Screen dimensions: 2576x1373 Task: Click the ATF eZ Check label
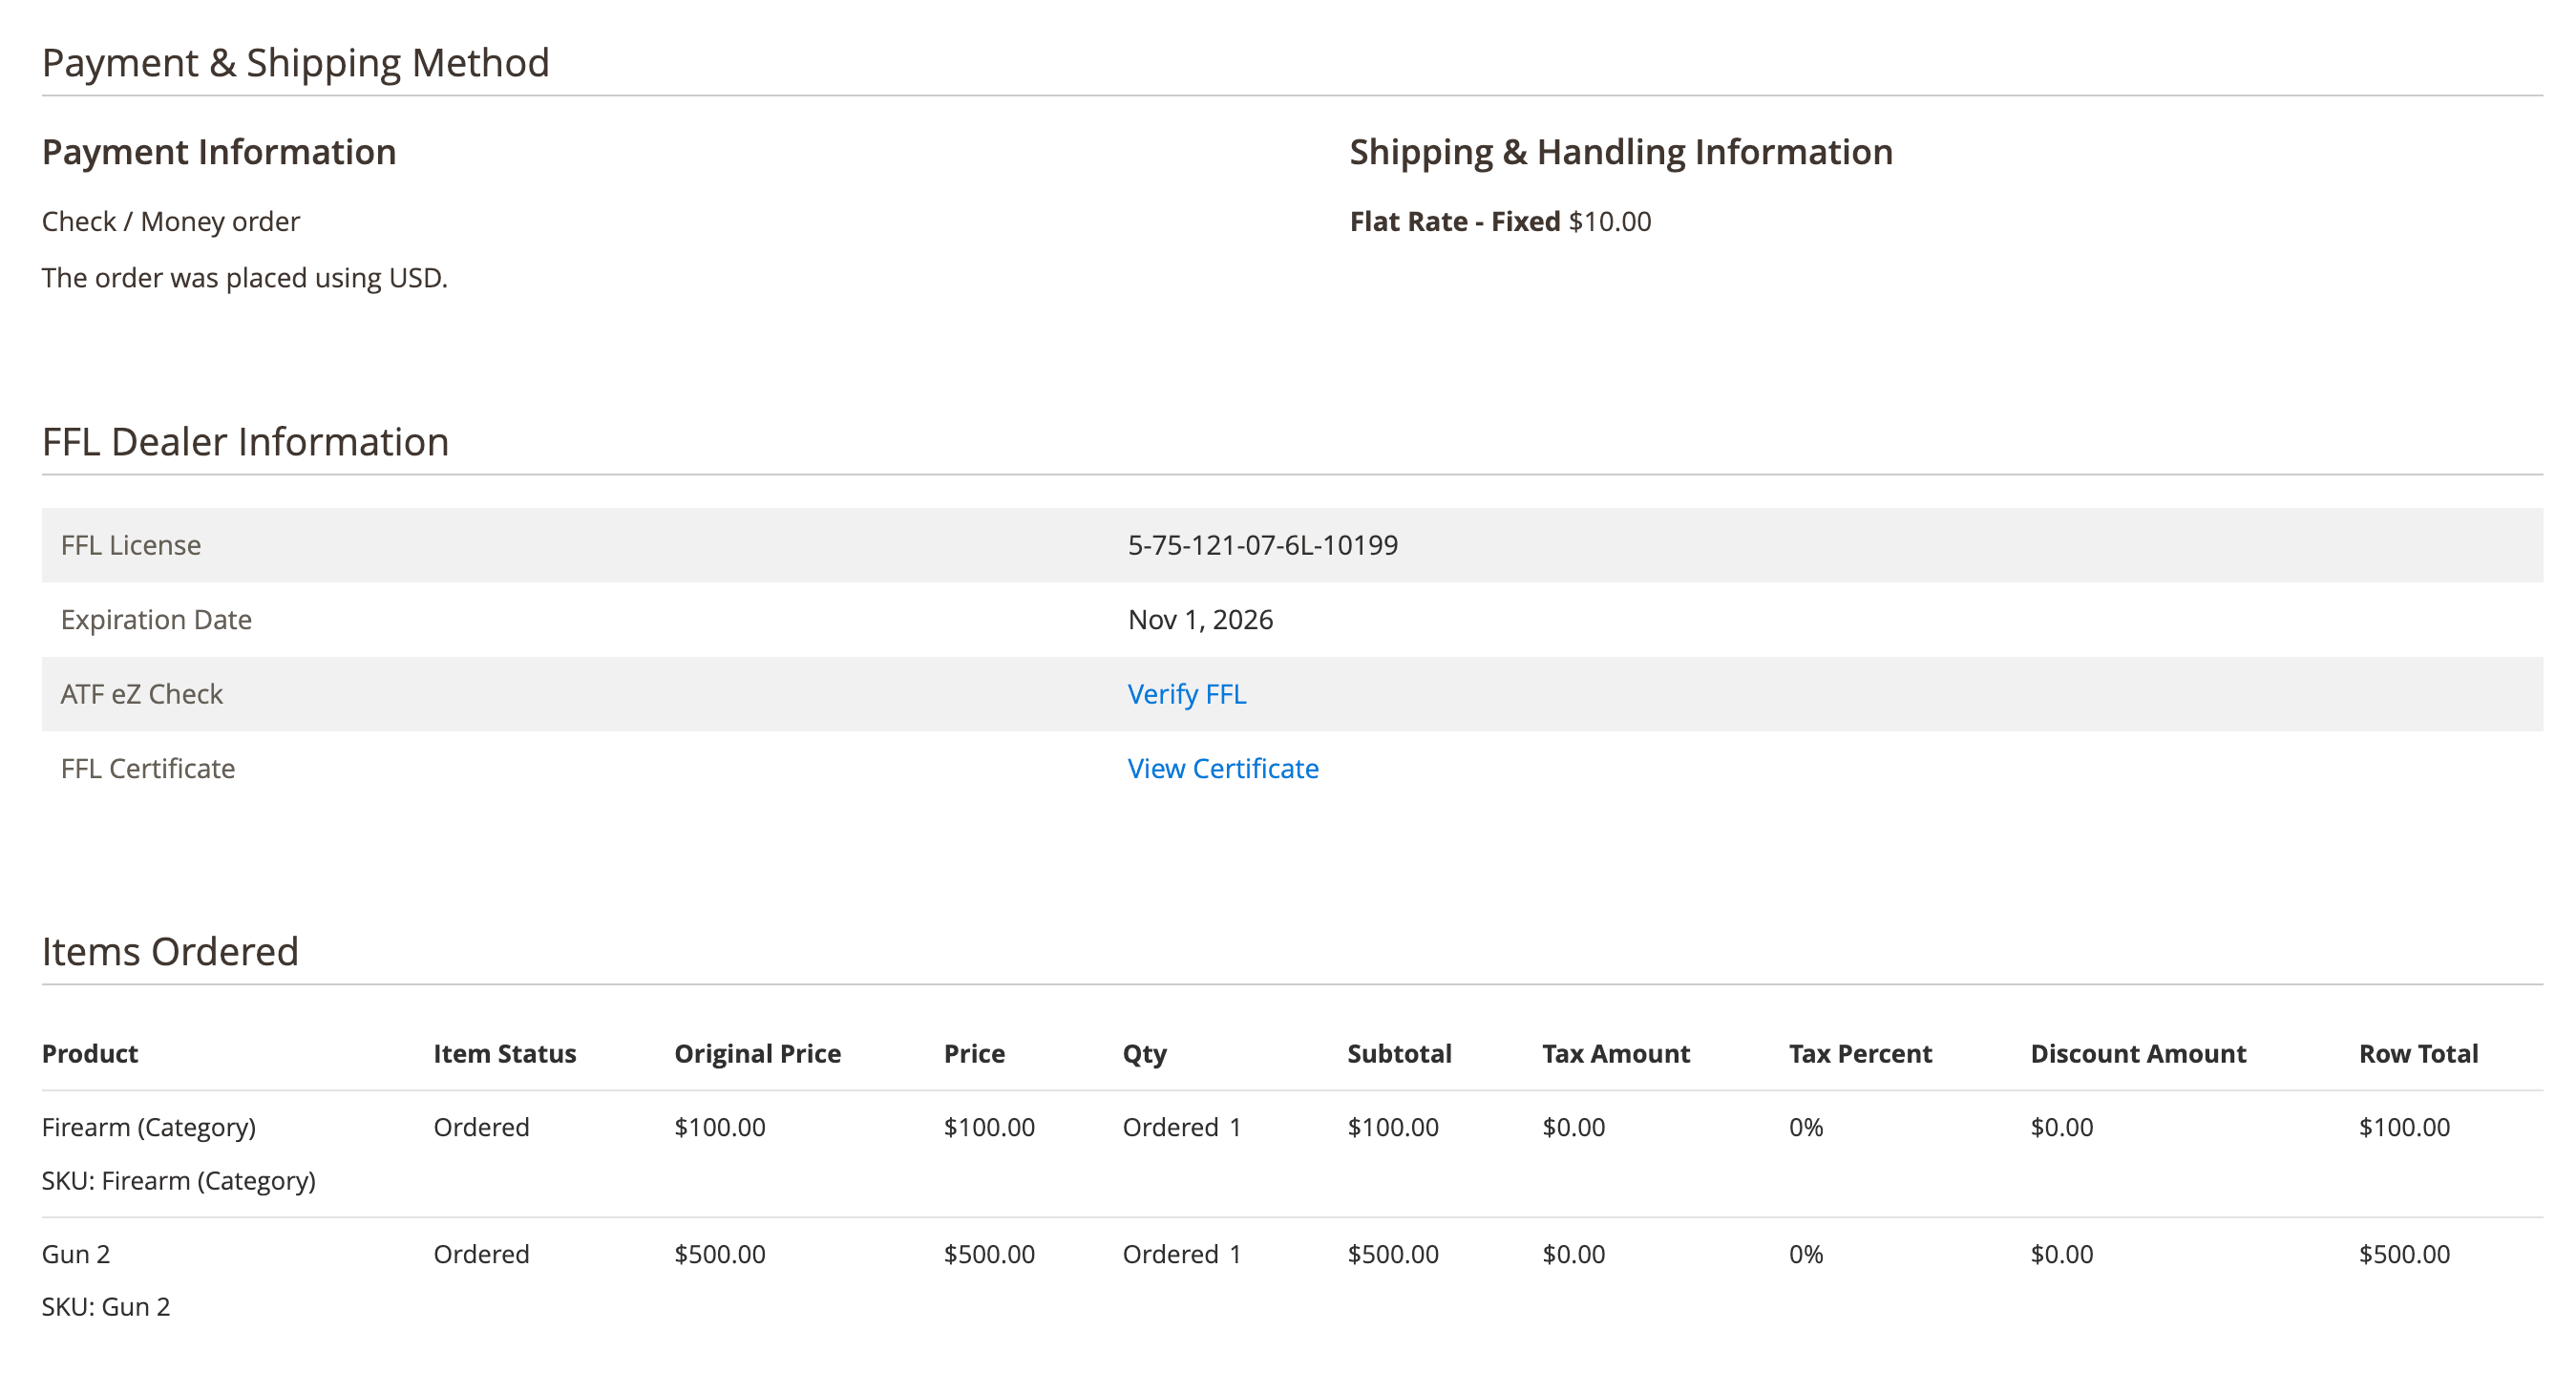142,694
